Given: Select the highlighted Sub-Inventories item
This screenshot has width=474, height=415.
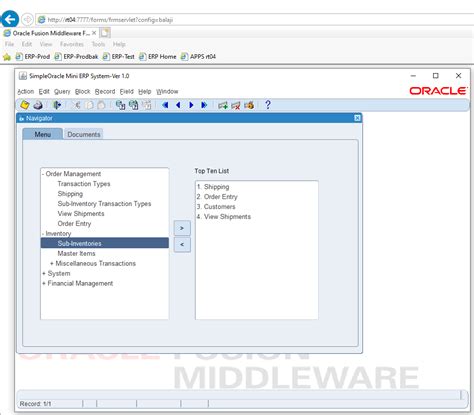Looking at the screenshot, I should pyautogui.click(x=105, y=243).
